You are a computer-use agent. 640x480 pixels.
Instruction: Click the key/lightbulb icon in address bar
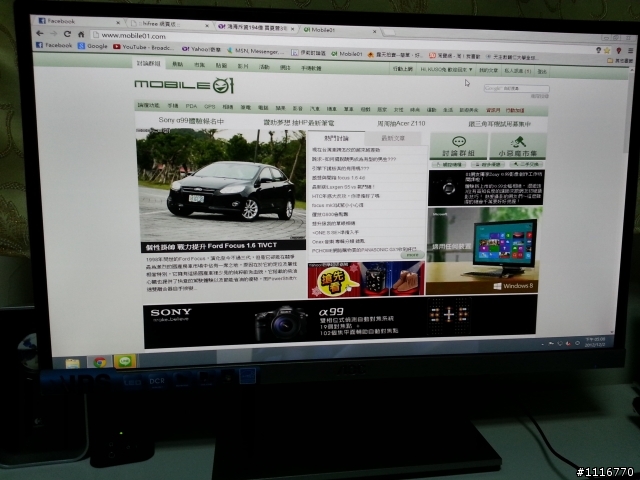[598, 50]
